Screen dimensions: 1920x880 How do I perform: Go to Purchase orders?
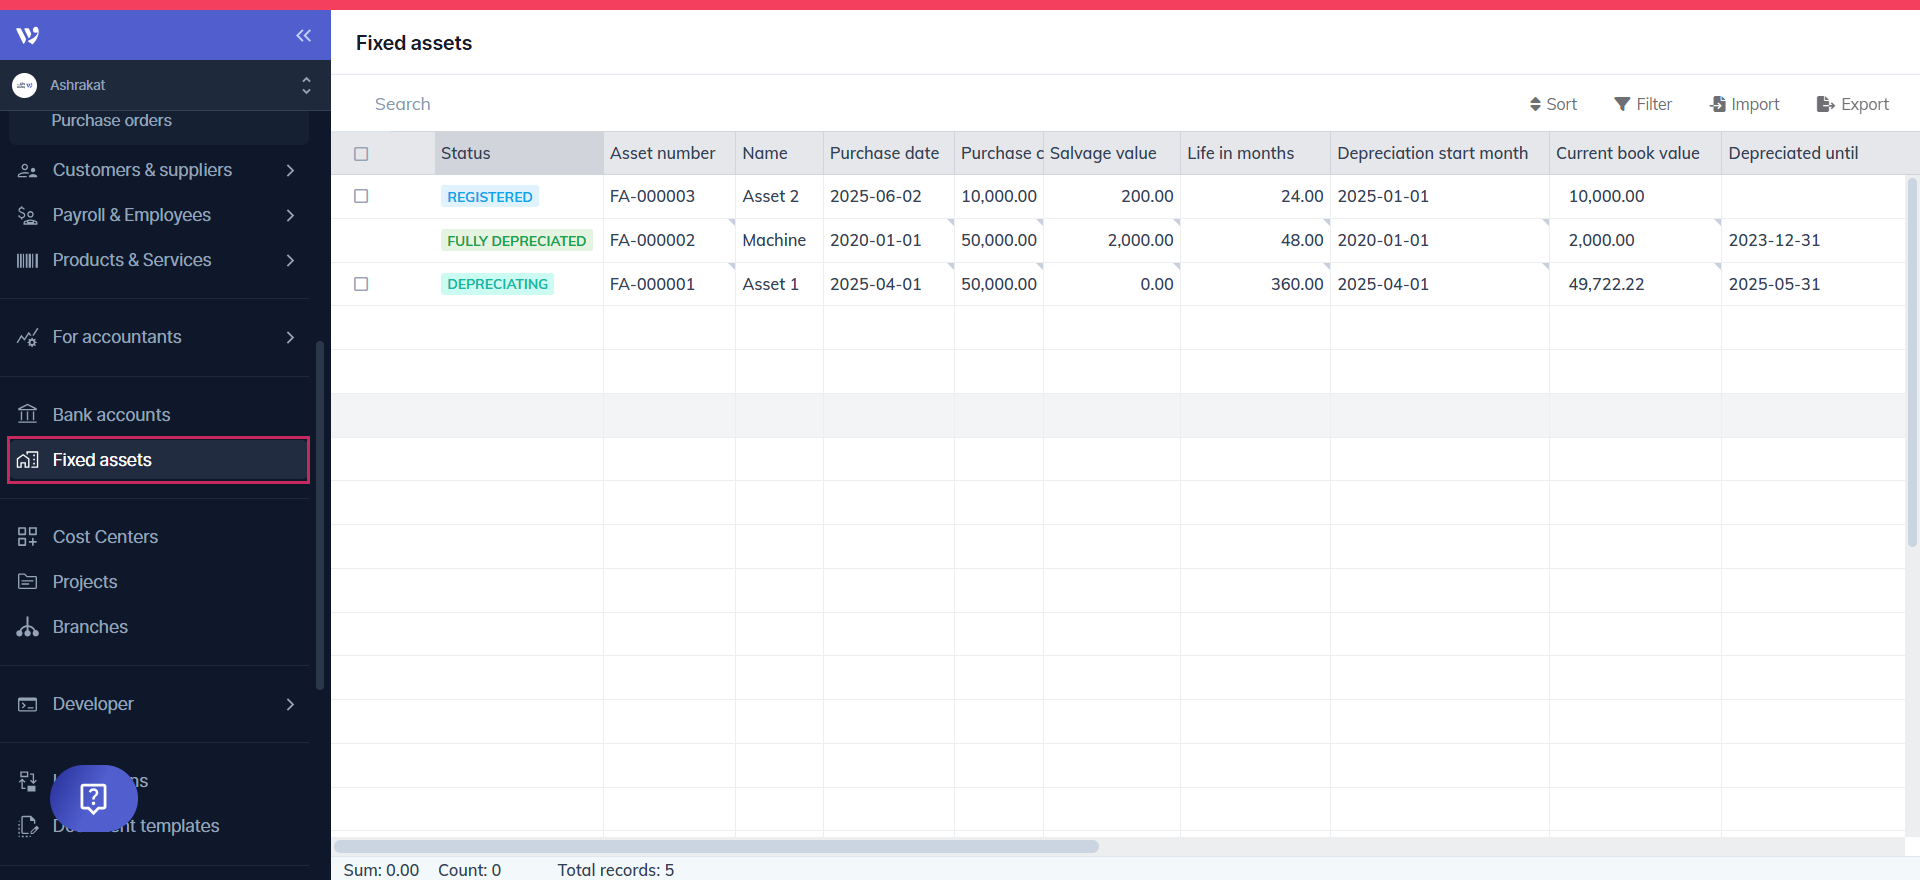click(112, 121)
